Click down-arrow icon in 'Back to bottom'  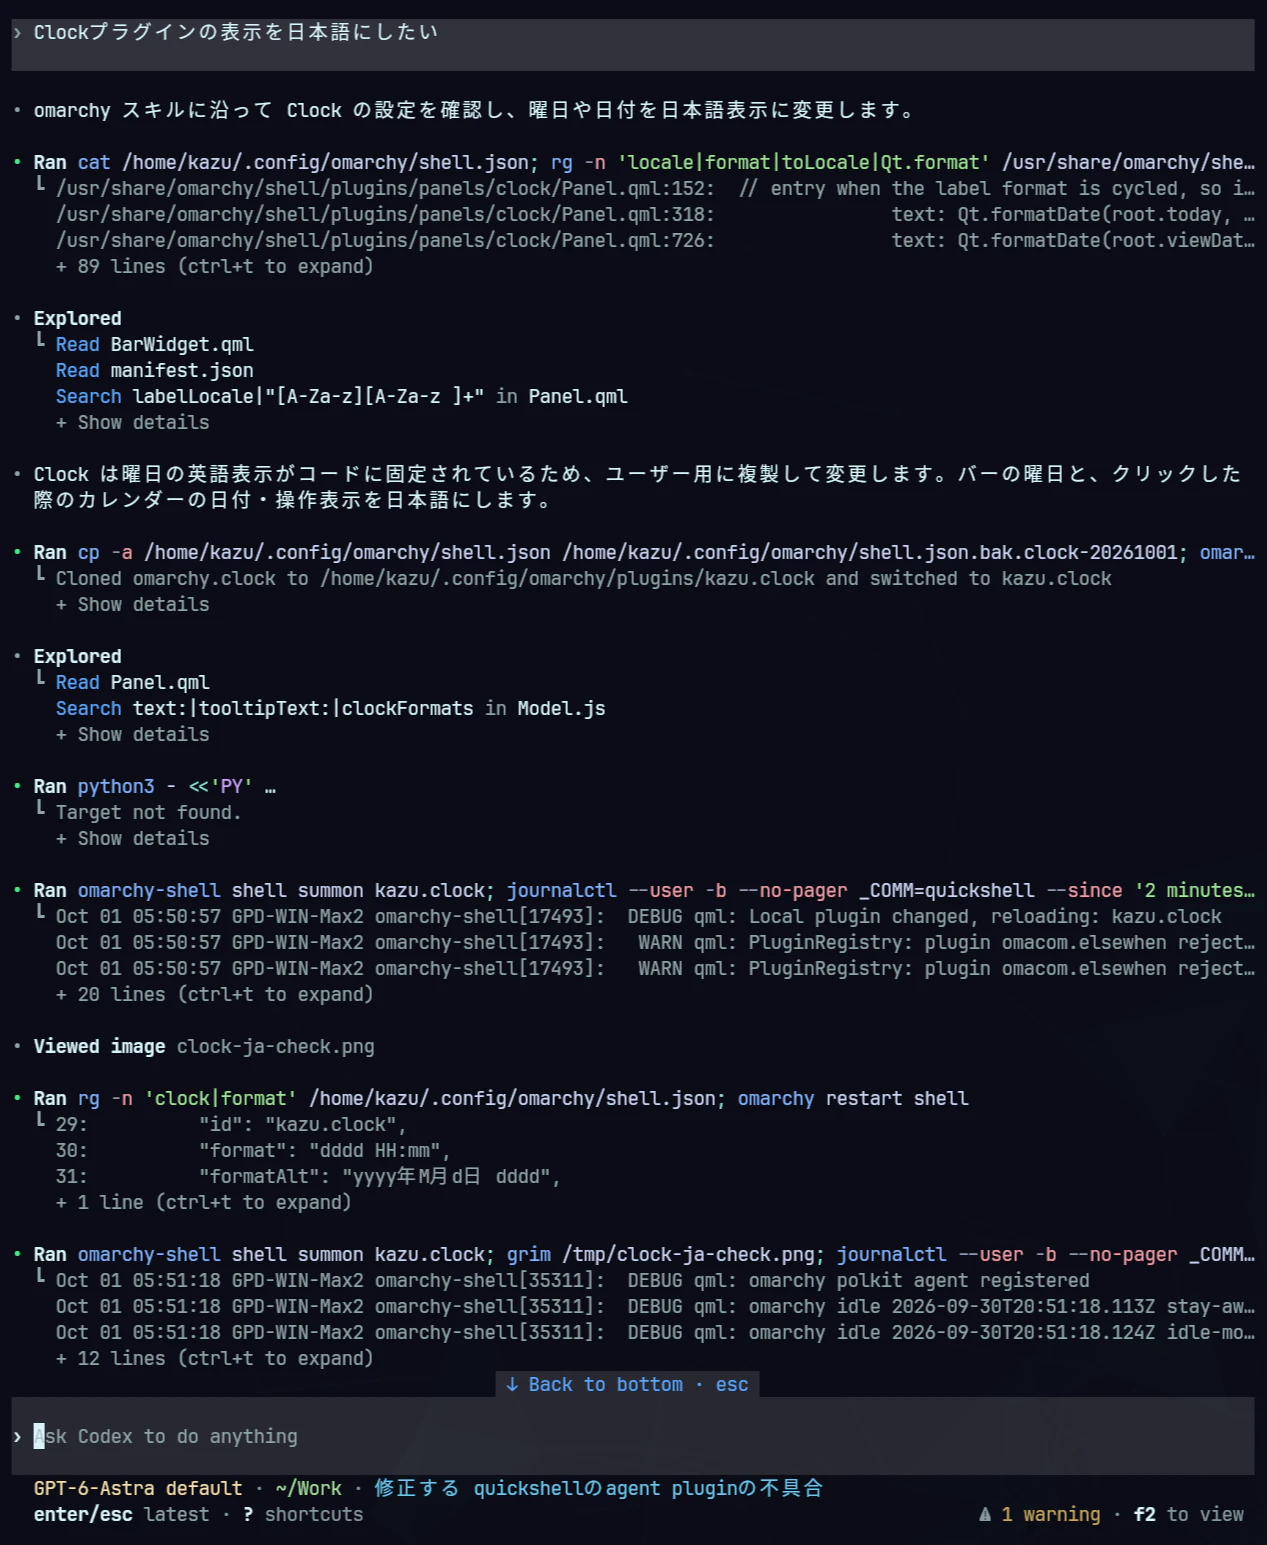512,1384
